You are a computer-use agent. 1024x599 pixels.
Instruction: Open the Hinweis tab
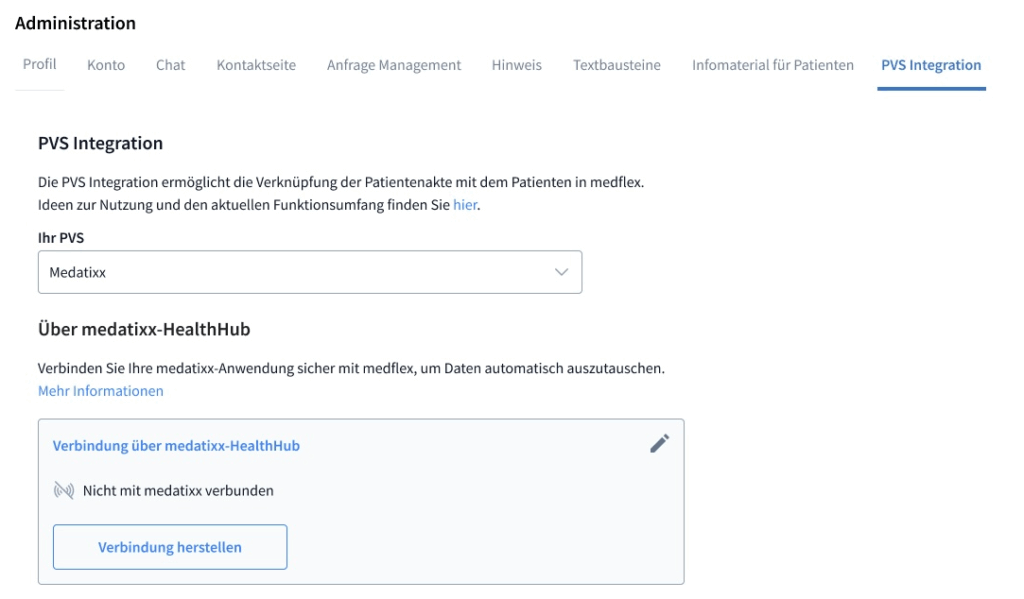tap(515, 63)
